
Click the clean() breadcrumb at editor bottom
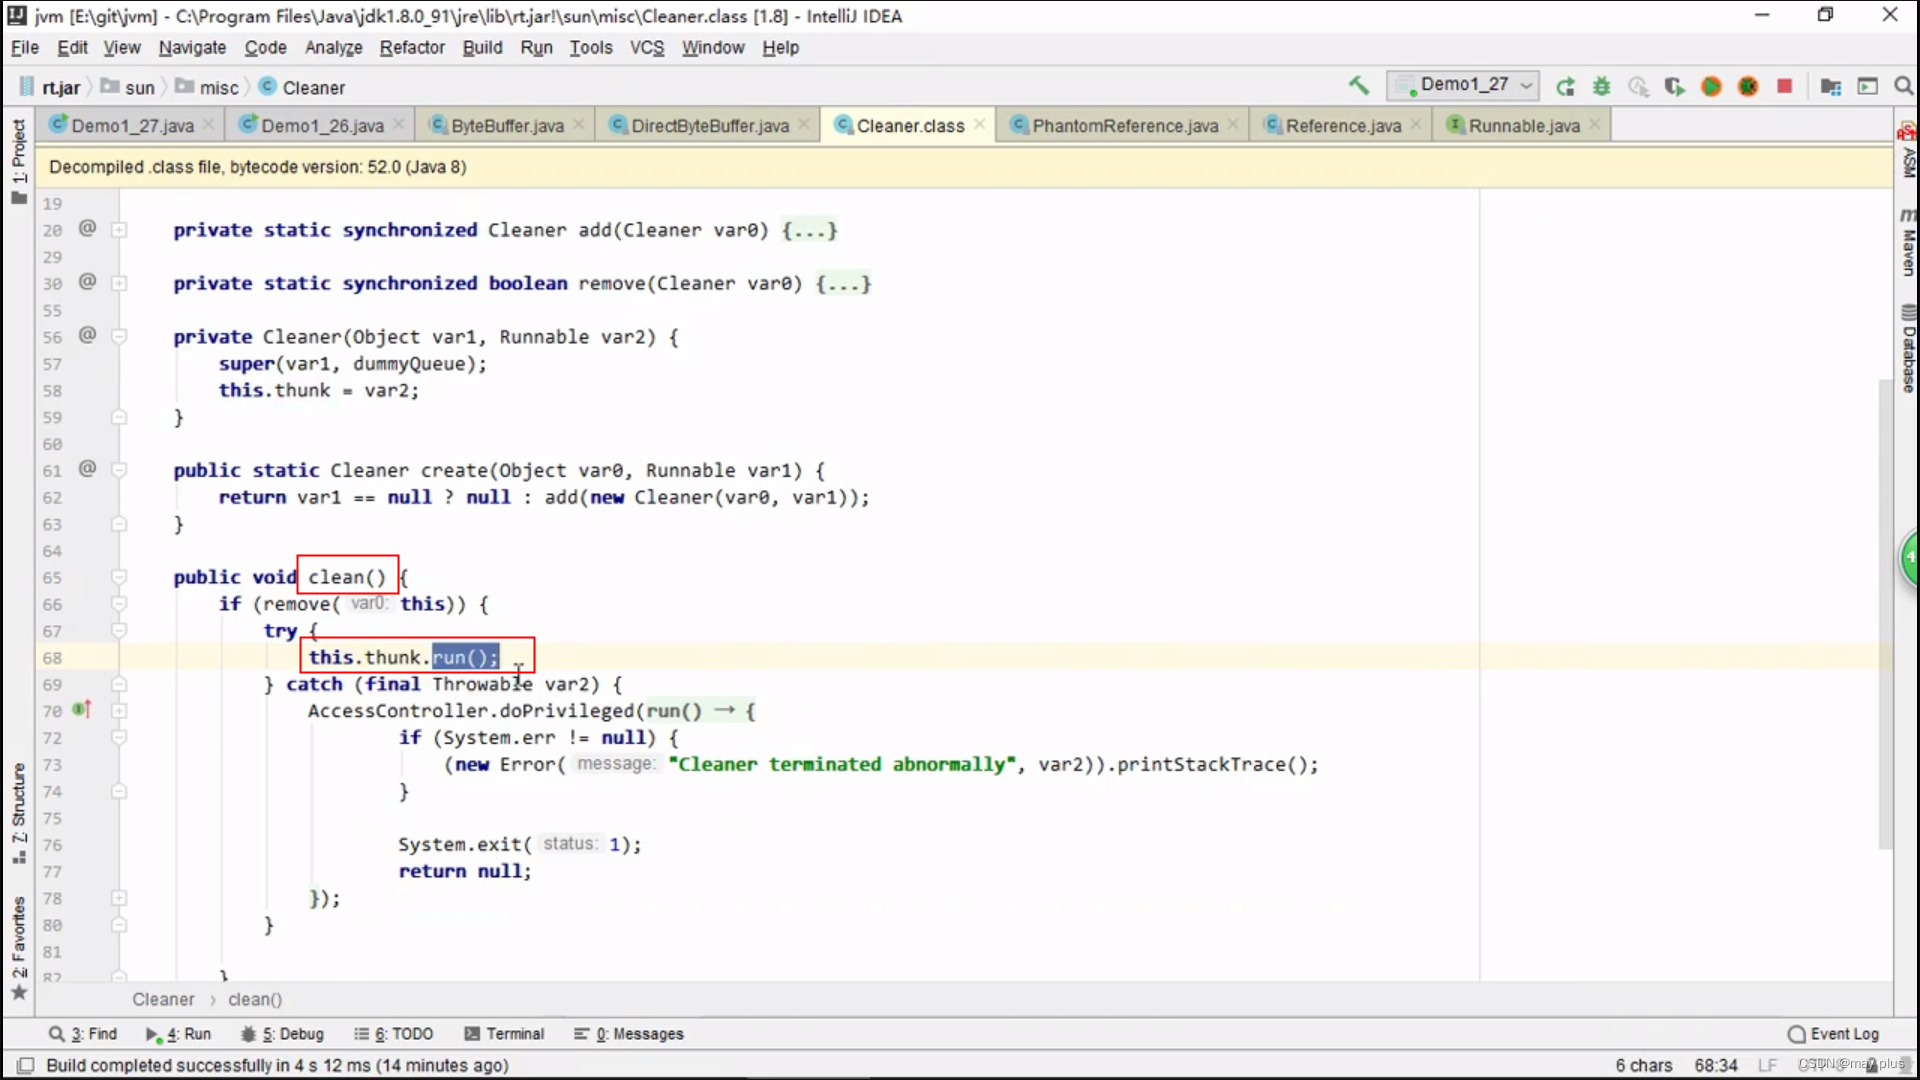pyautogui.click(x=255, y=999)
